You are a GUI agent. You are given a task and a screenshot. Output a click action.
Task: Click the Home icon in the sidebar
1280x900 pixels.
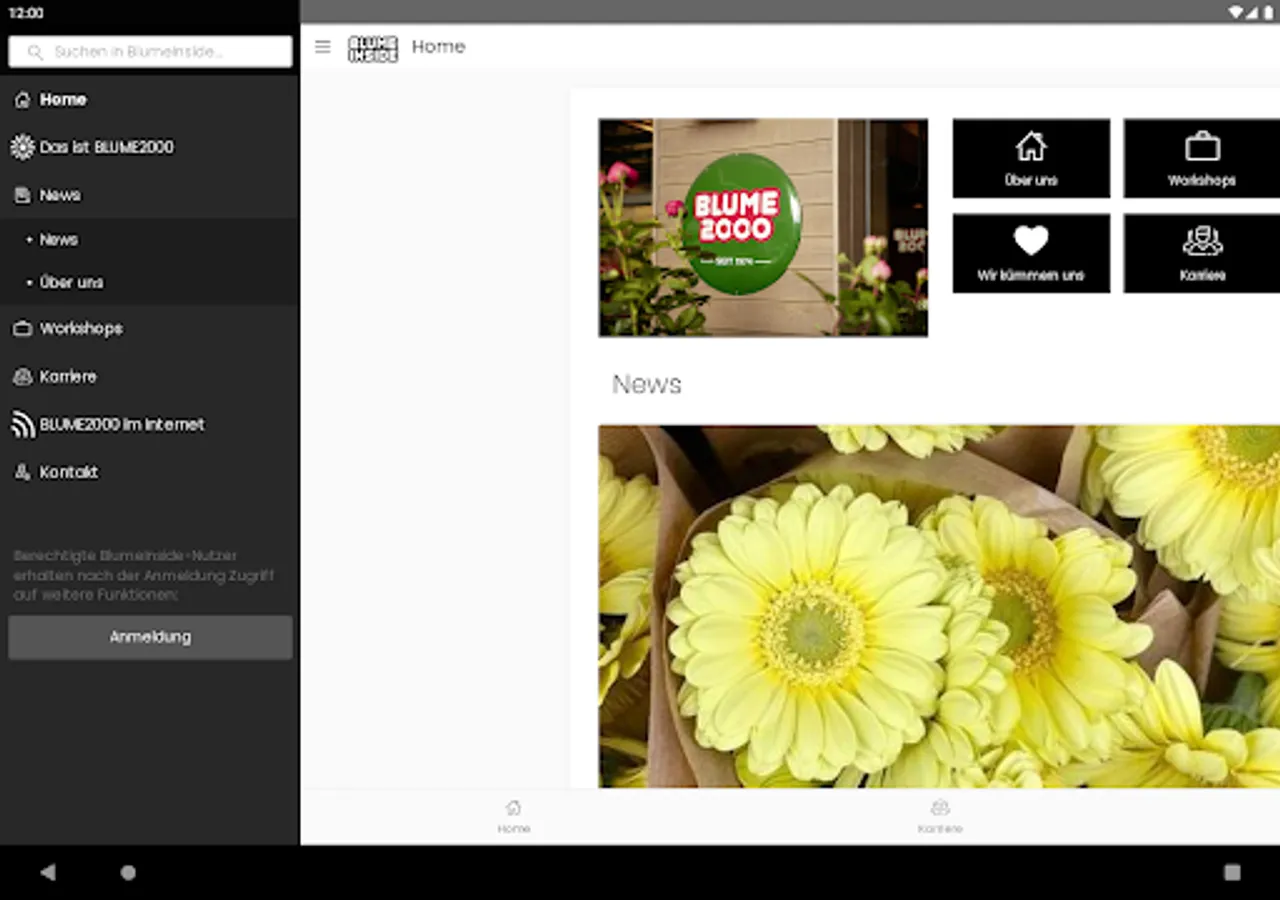coord(22,100)
